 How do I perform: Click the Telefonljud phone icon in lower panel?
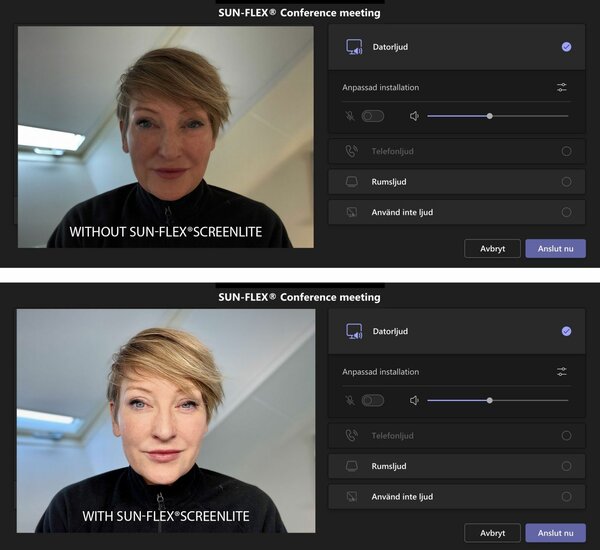[x=352, y=436]
